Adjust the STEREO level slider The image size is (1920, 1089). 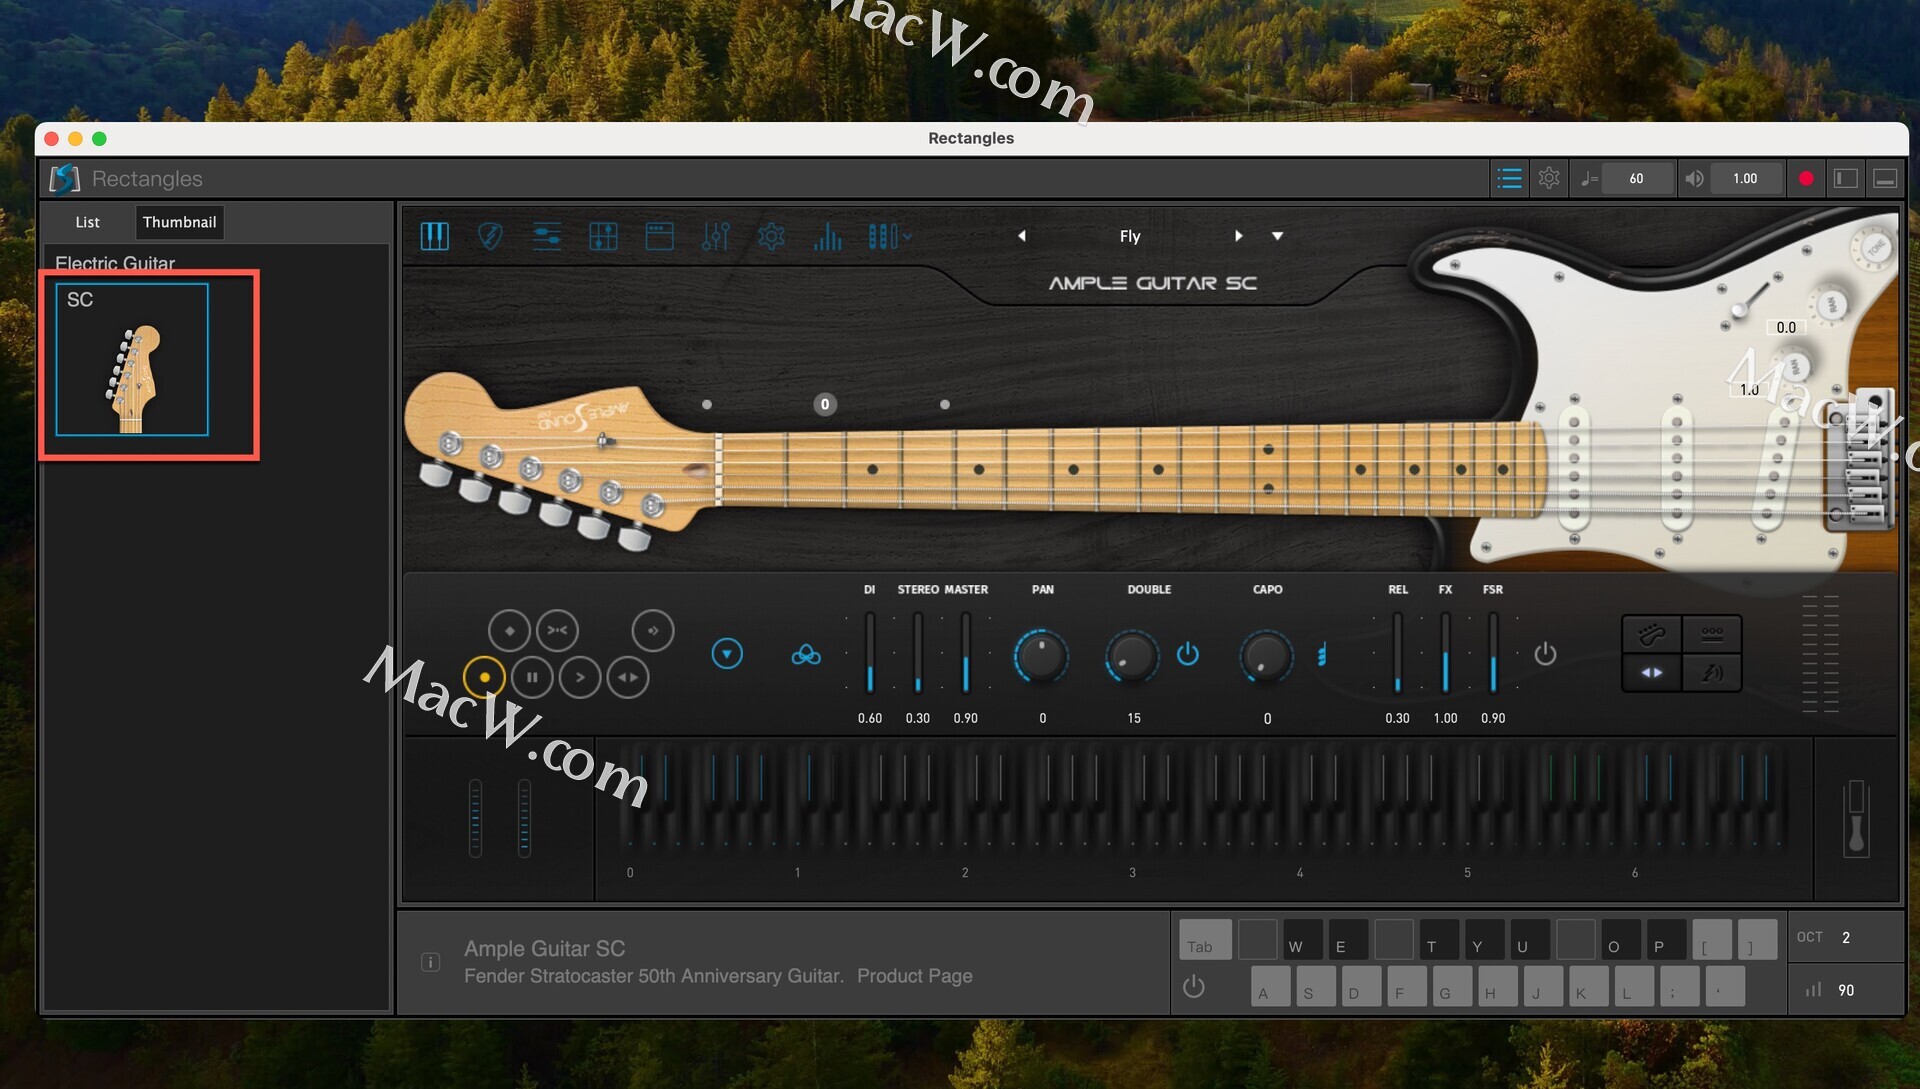(918, 653)
